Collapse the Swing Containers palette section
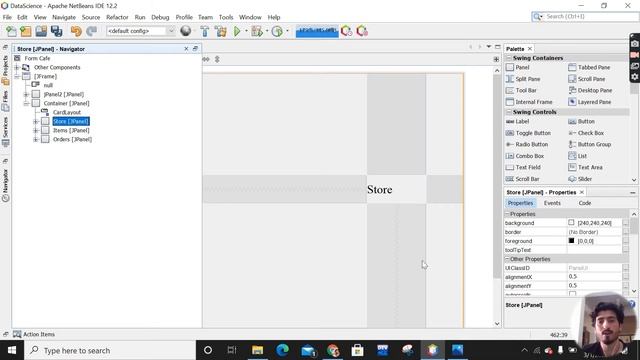The height and width of the screenshot is (360, 640). [x=509, y=58]
